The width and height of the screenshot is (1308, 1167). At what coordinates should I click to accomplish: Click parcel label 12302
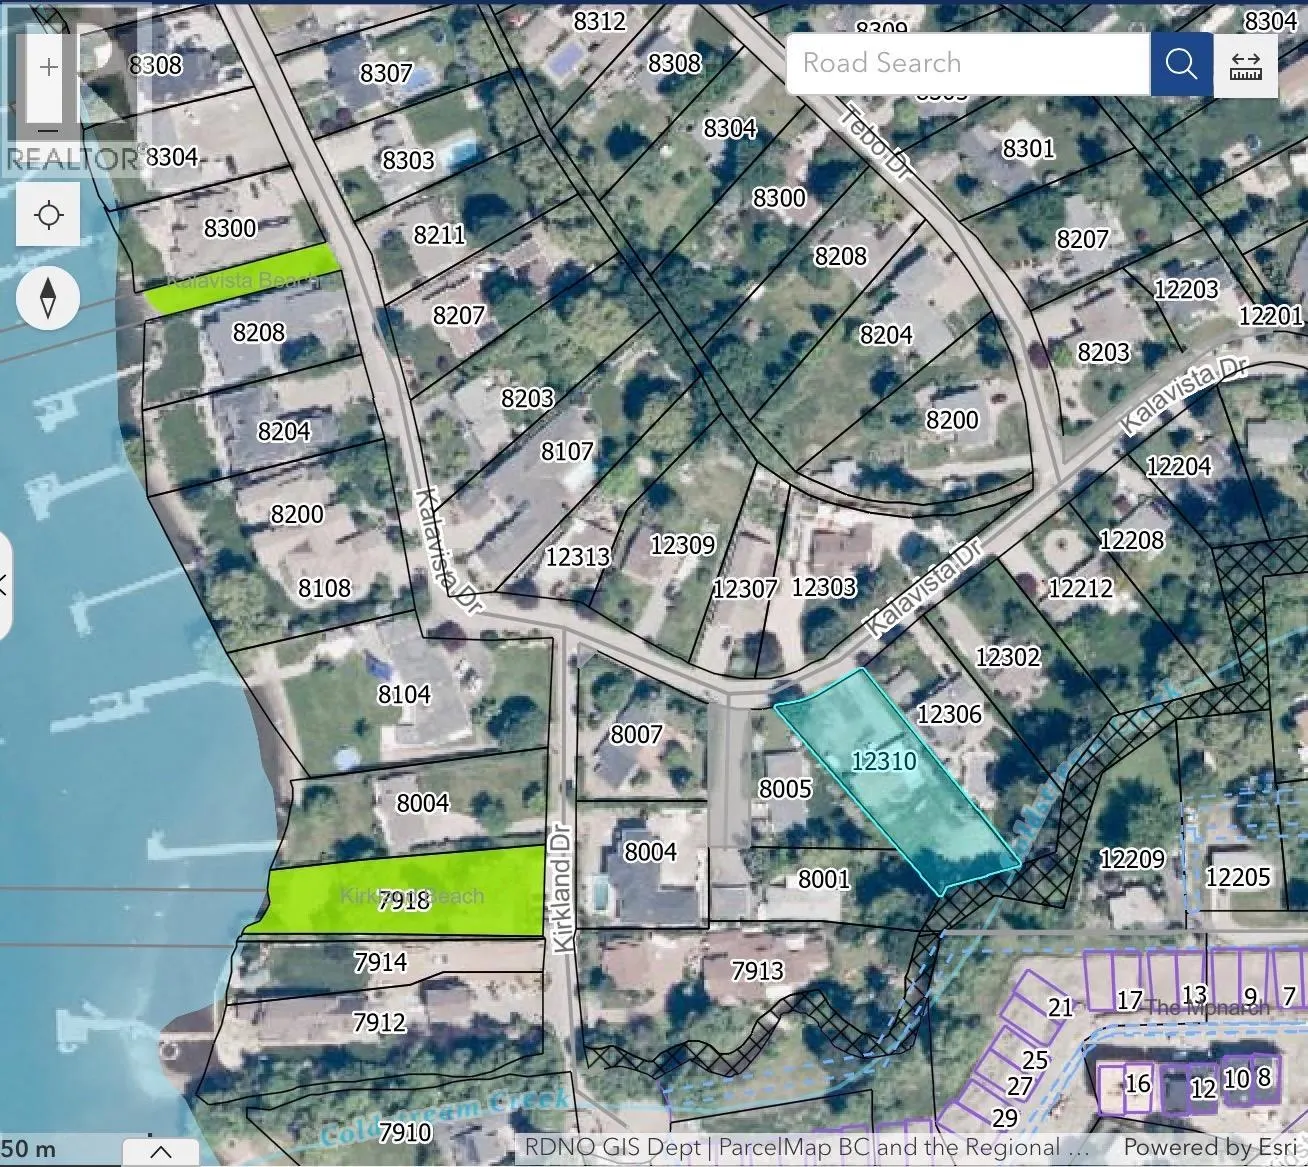pyautogui.click(x=1008, y=657)
